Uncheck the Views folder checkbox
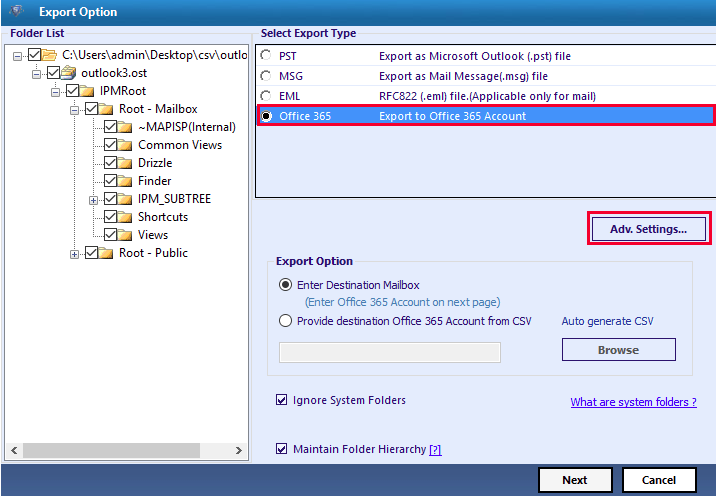This screenshot has height=501, width=716. (110, 235)
